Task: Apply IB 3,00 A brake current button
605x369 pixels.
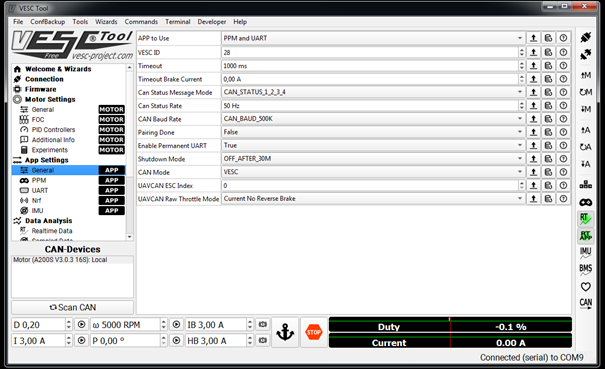Action: click(x=263, y=325)
